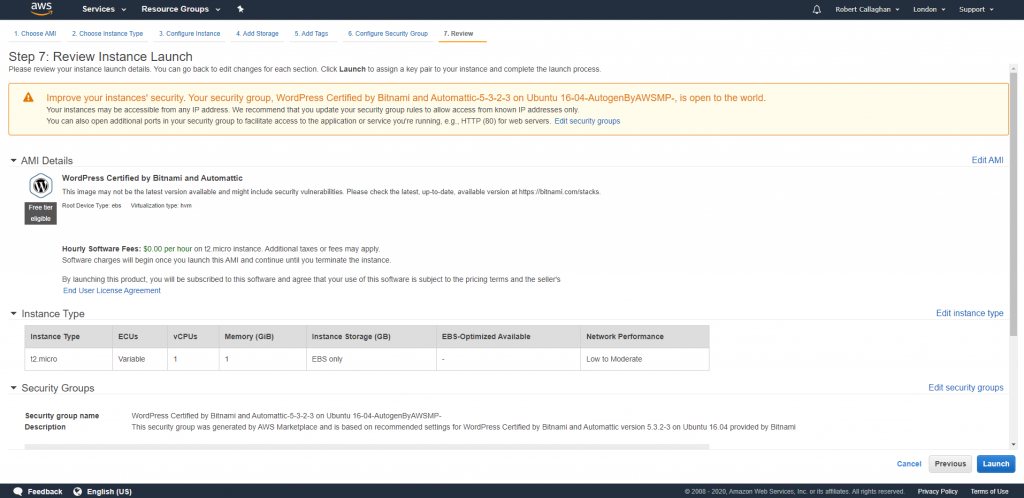
Task: Click the Feedback text link
Action: 45,491
